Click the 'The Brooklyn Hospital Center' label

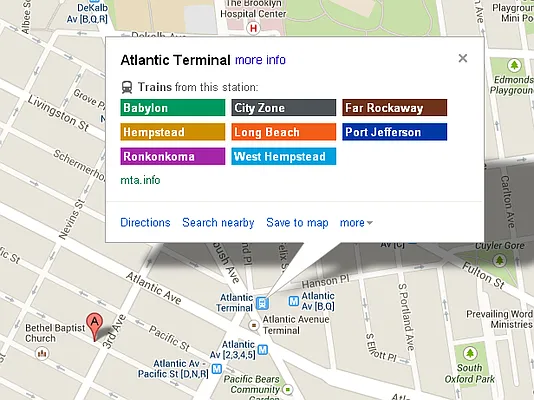click(x=253, y=9)
